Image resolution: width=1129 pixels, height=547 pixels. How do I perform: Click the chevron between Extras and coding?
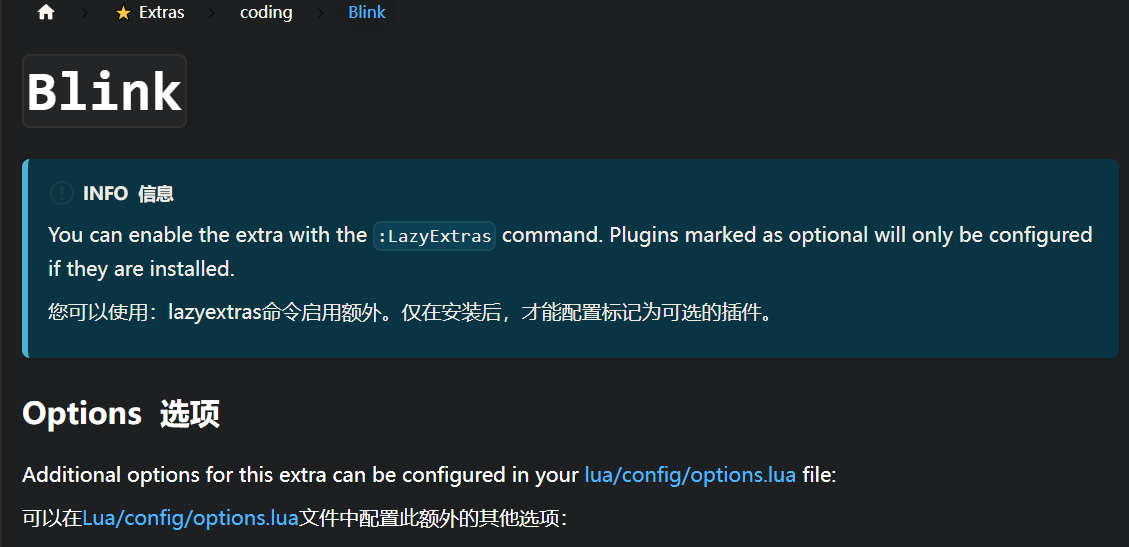pyautogui.click(x=212, y=13)
